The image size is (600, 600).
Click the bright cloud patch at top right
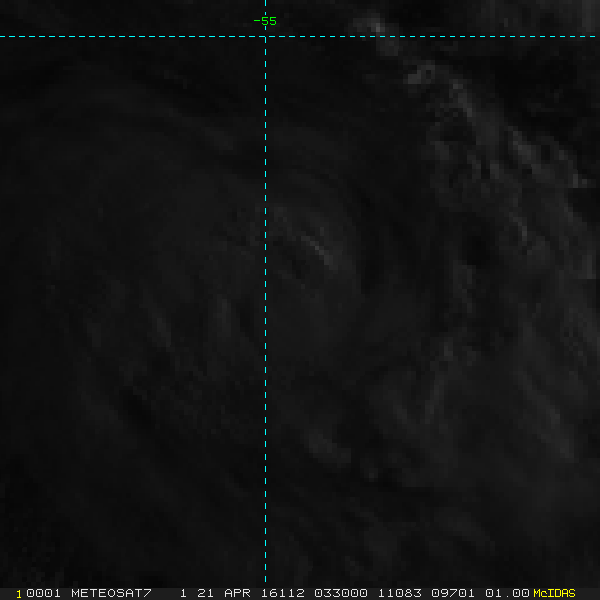click(378, 25)
